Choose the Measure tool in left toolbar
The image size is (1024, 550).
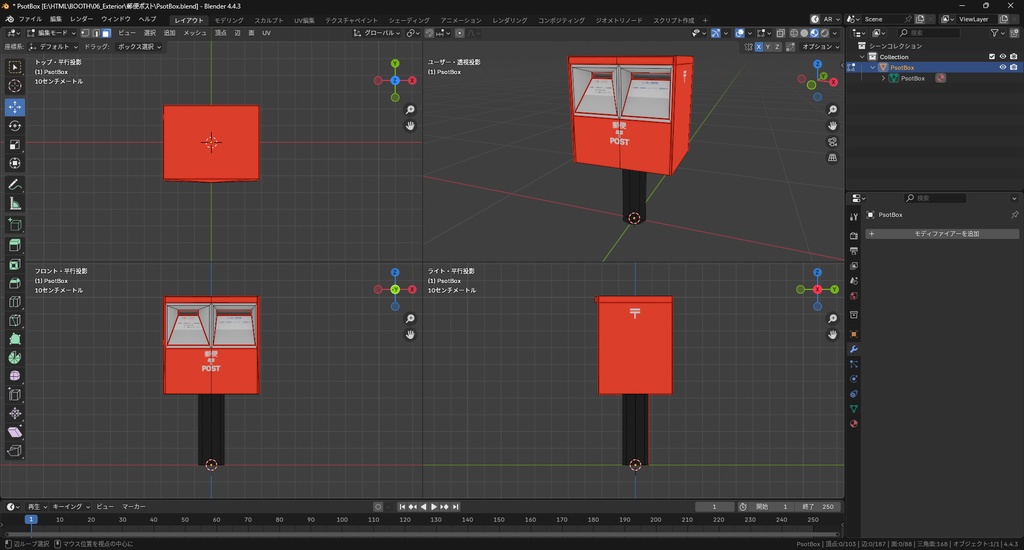(15, 203)
